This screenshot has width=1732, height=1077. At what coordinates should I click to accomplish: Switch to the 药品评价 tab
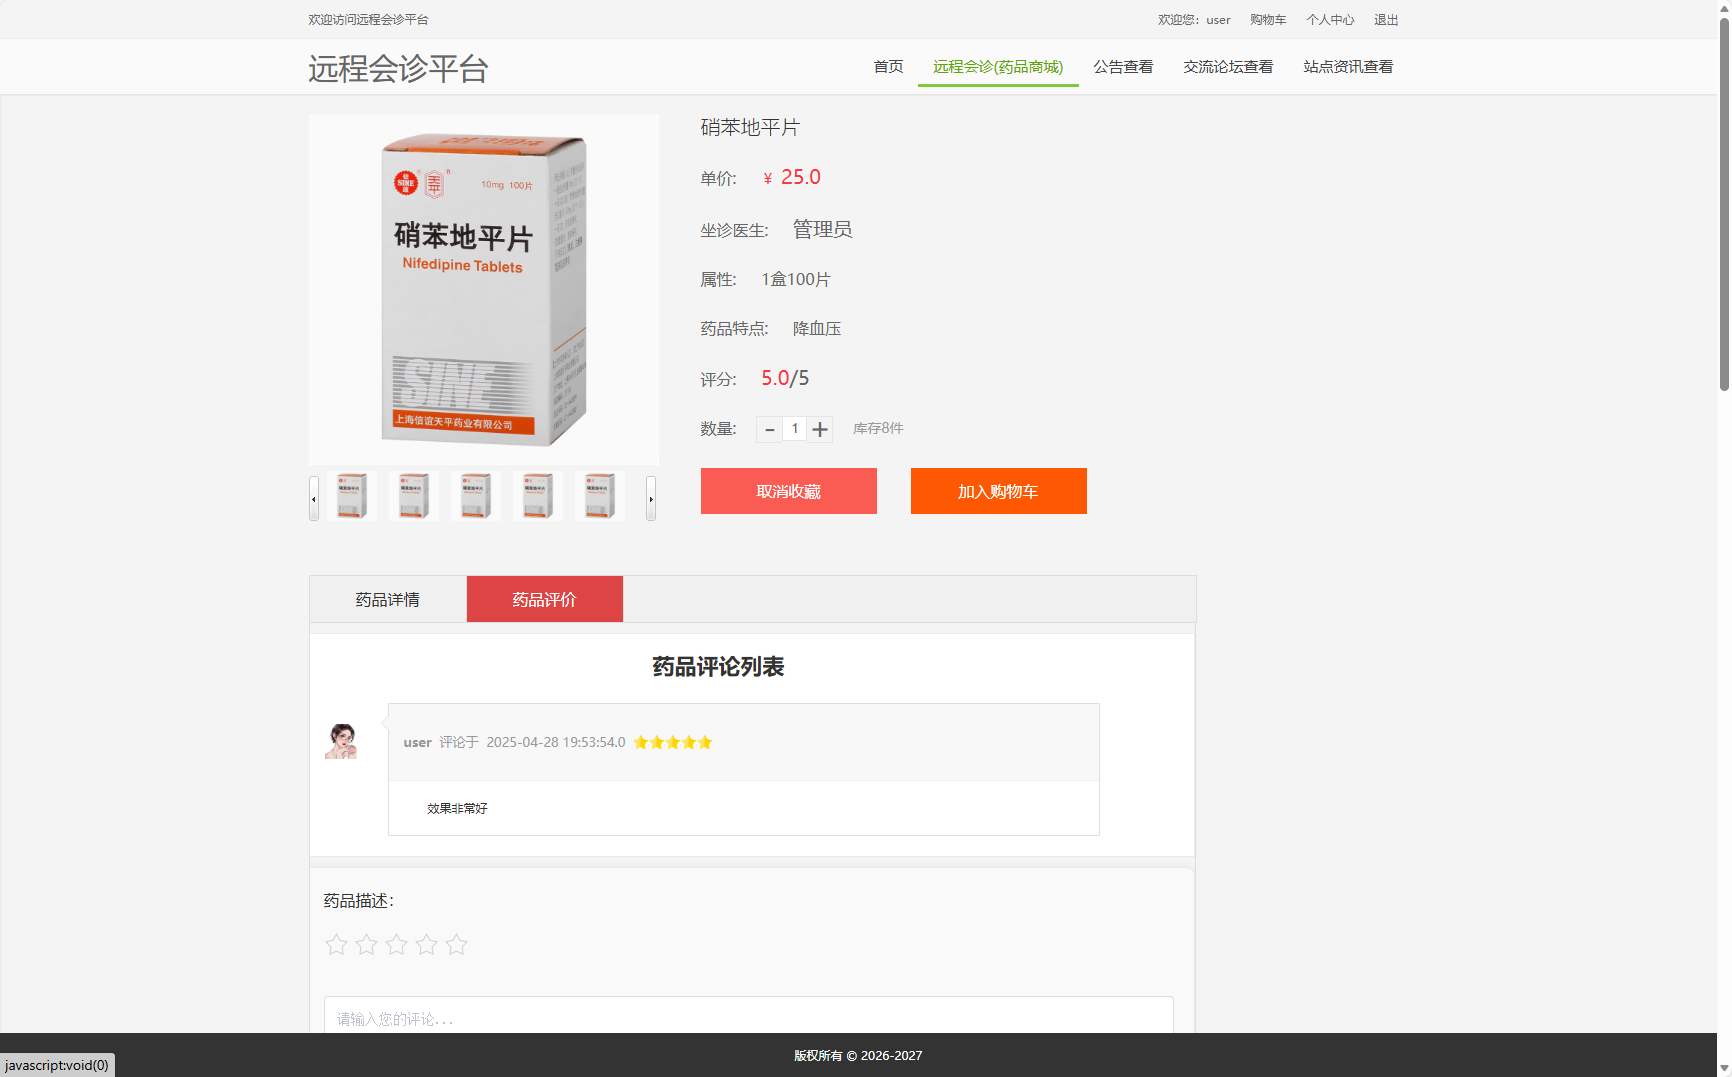(x=544, y=598)
